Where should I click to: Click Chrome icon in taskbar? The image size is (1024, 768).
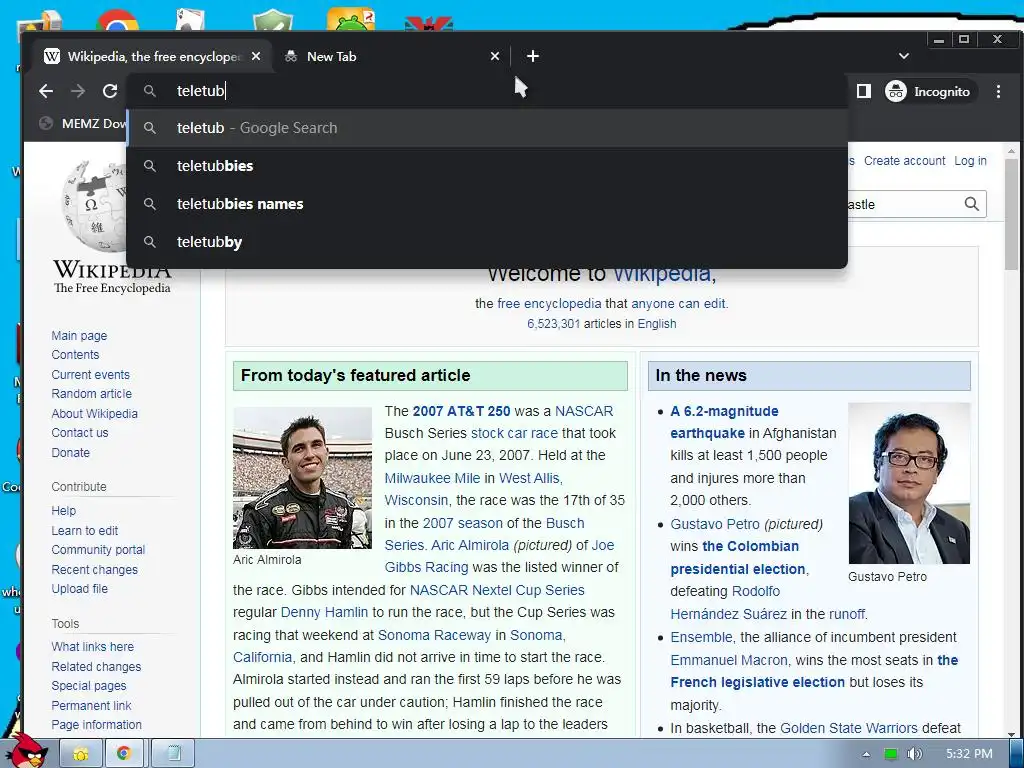point(124,754)
